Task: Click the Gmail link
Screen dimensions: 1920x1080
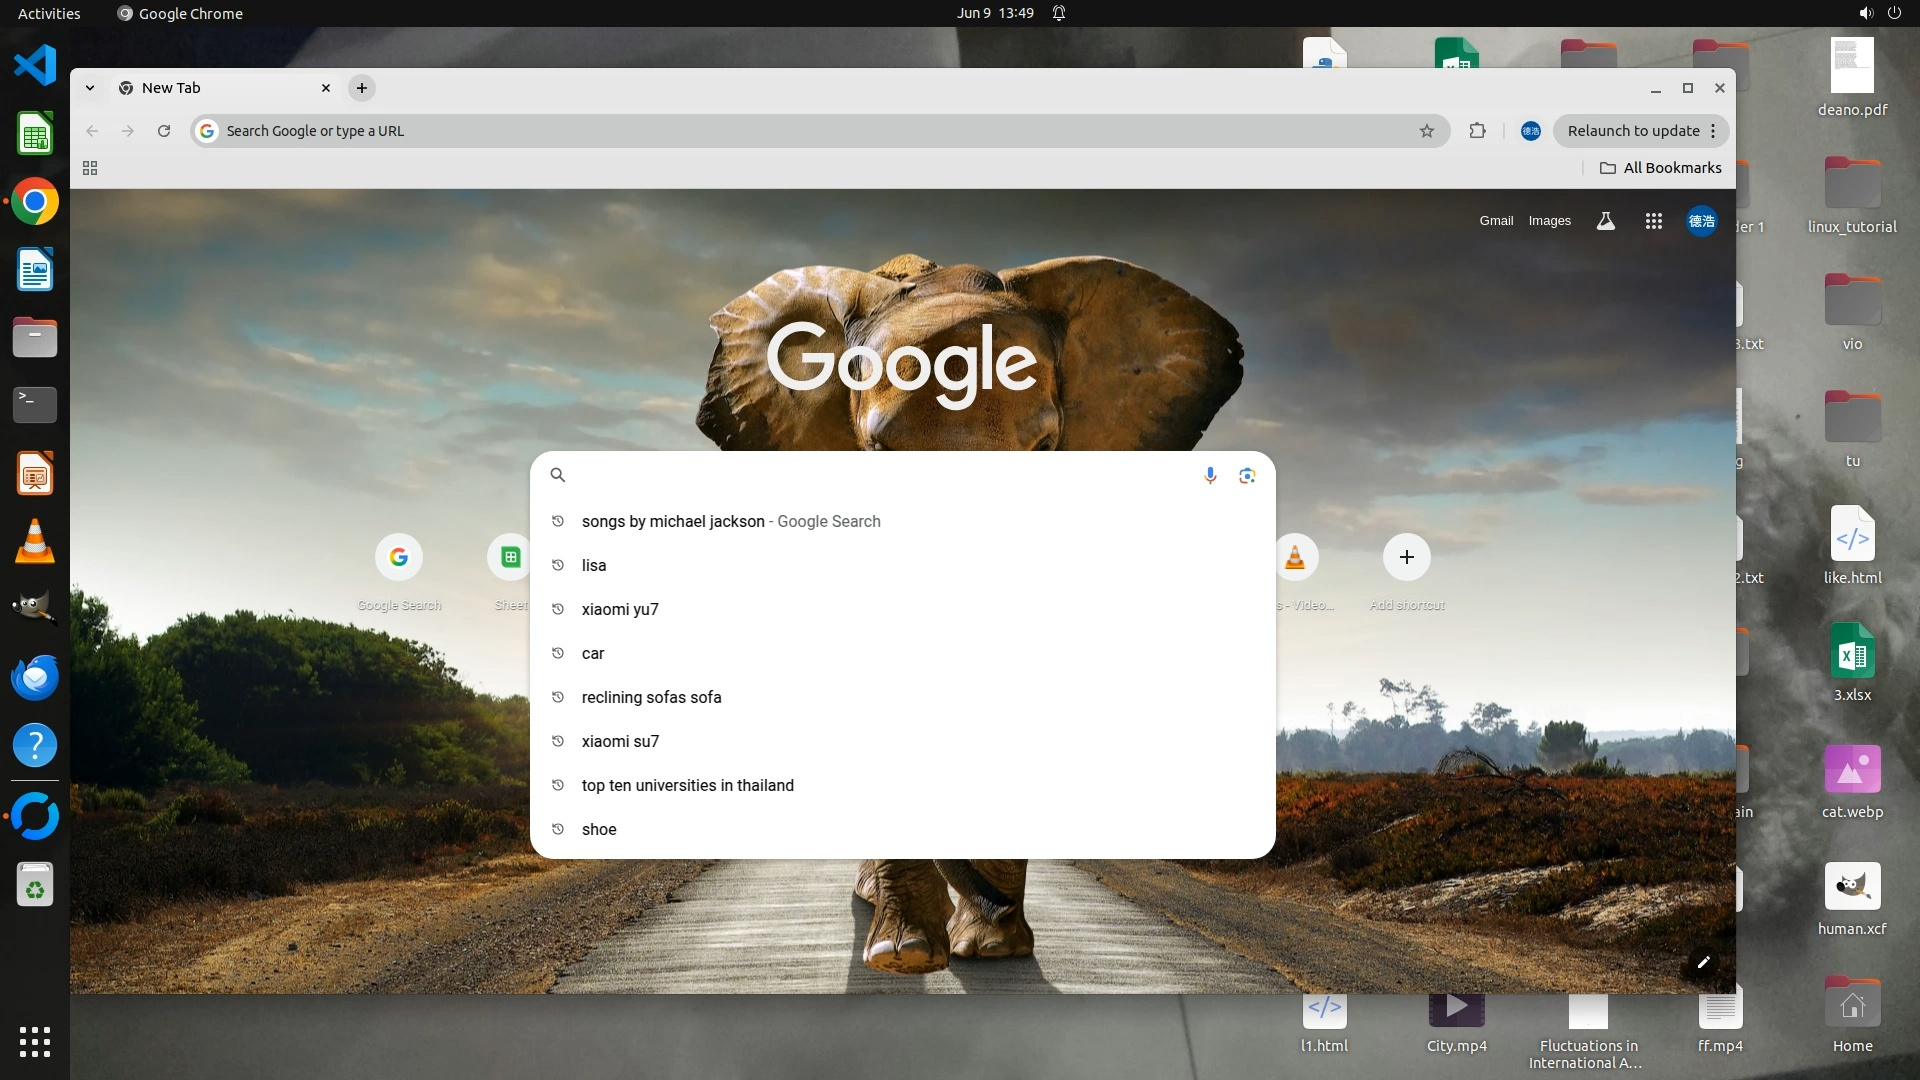Action: click(1496, 221)
